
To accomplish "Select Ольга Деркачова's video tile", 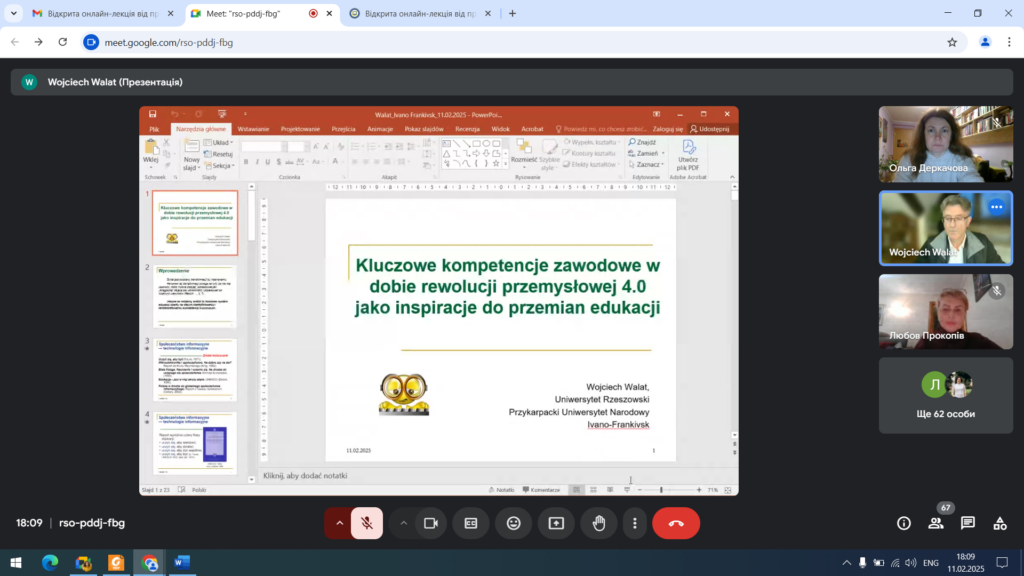I will 945,144.
